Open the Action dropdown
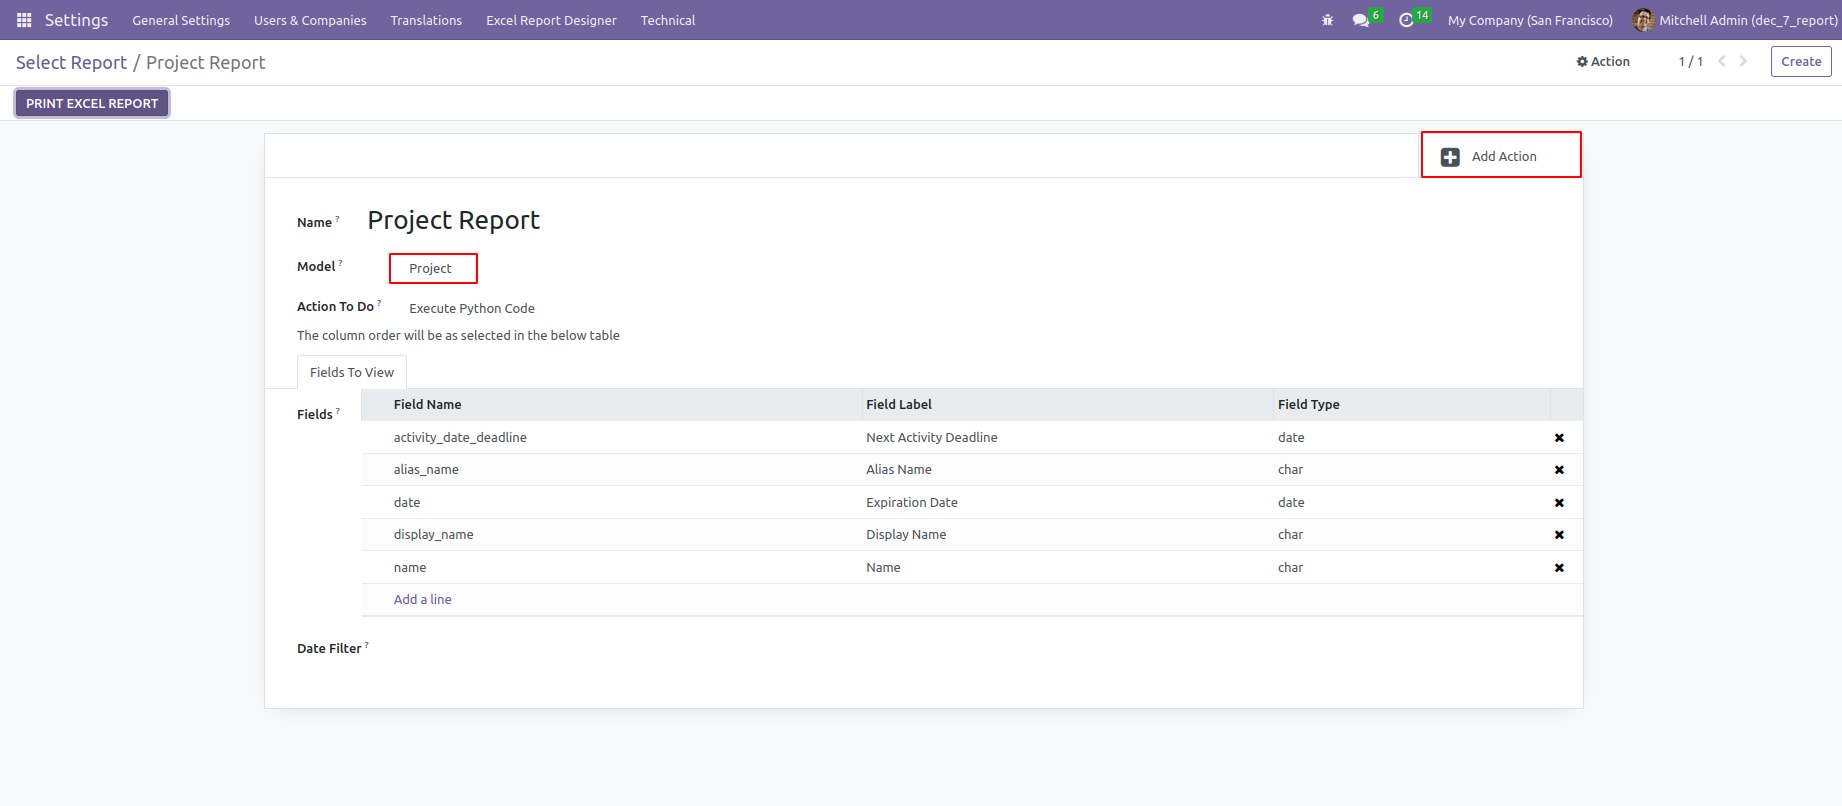The height and width of the screenshot is (806, 1842). click(1603, 61)
